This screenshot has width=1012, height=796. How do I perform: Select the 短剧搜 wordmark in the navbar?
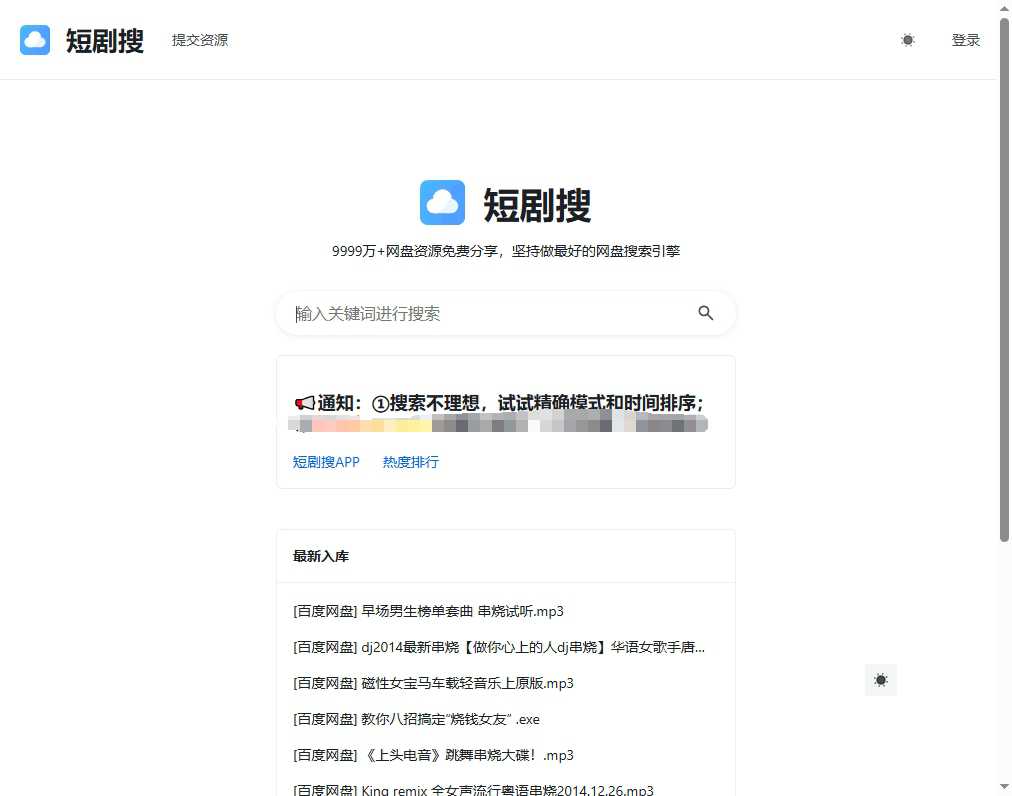pyautogui.click(x=104, y=41)
